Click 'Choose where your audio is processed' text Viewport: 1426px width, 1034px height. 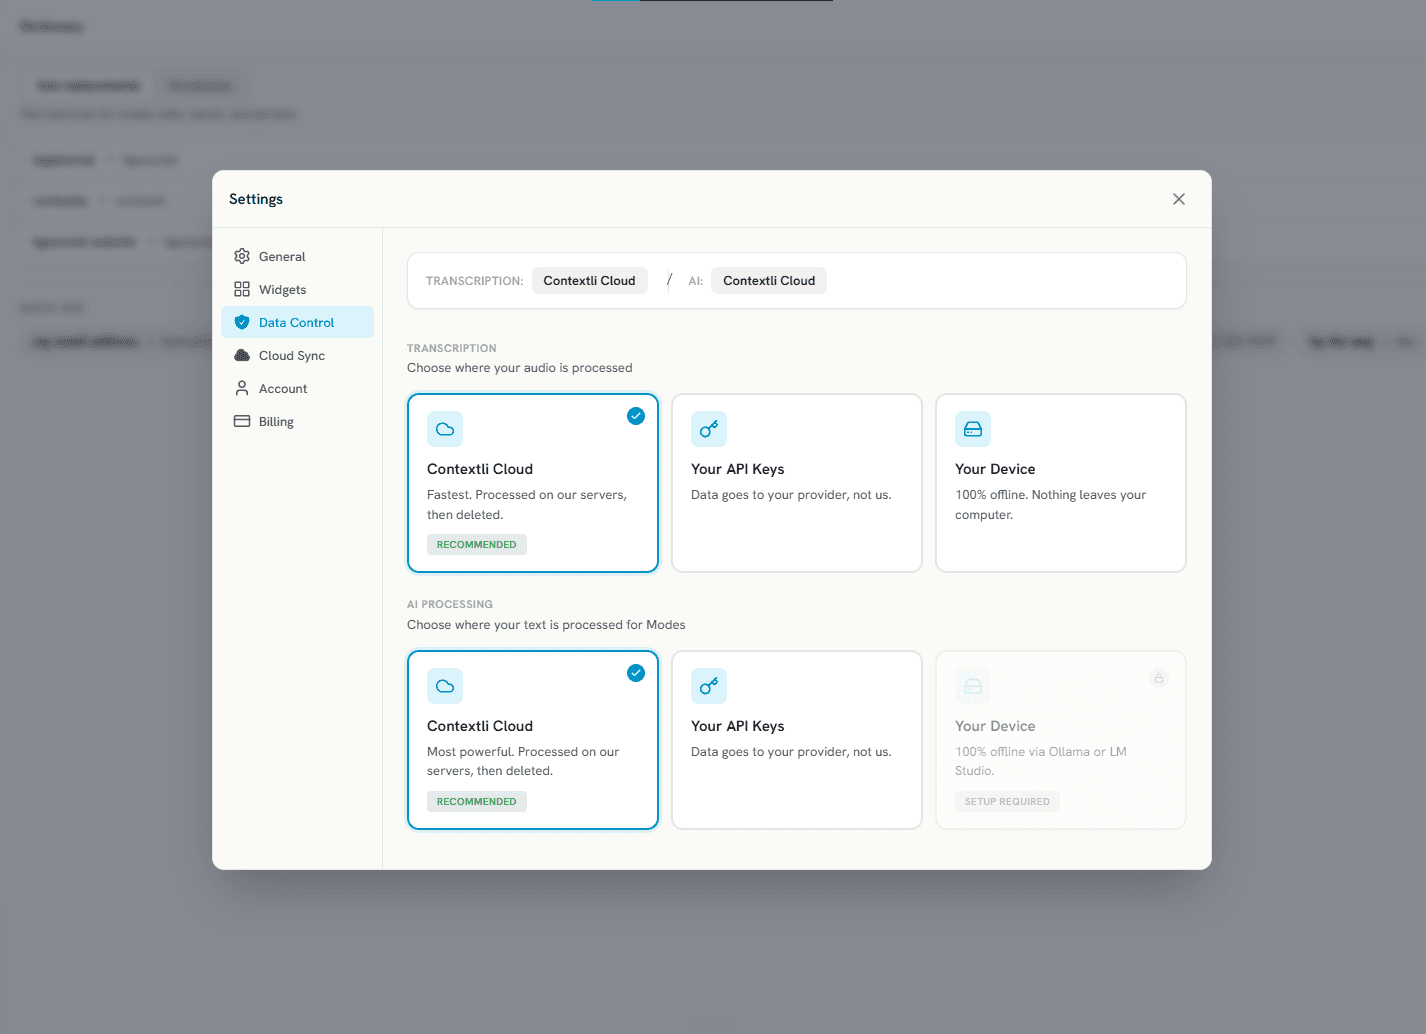click(520, 368)
